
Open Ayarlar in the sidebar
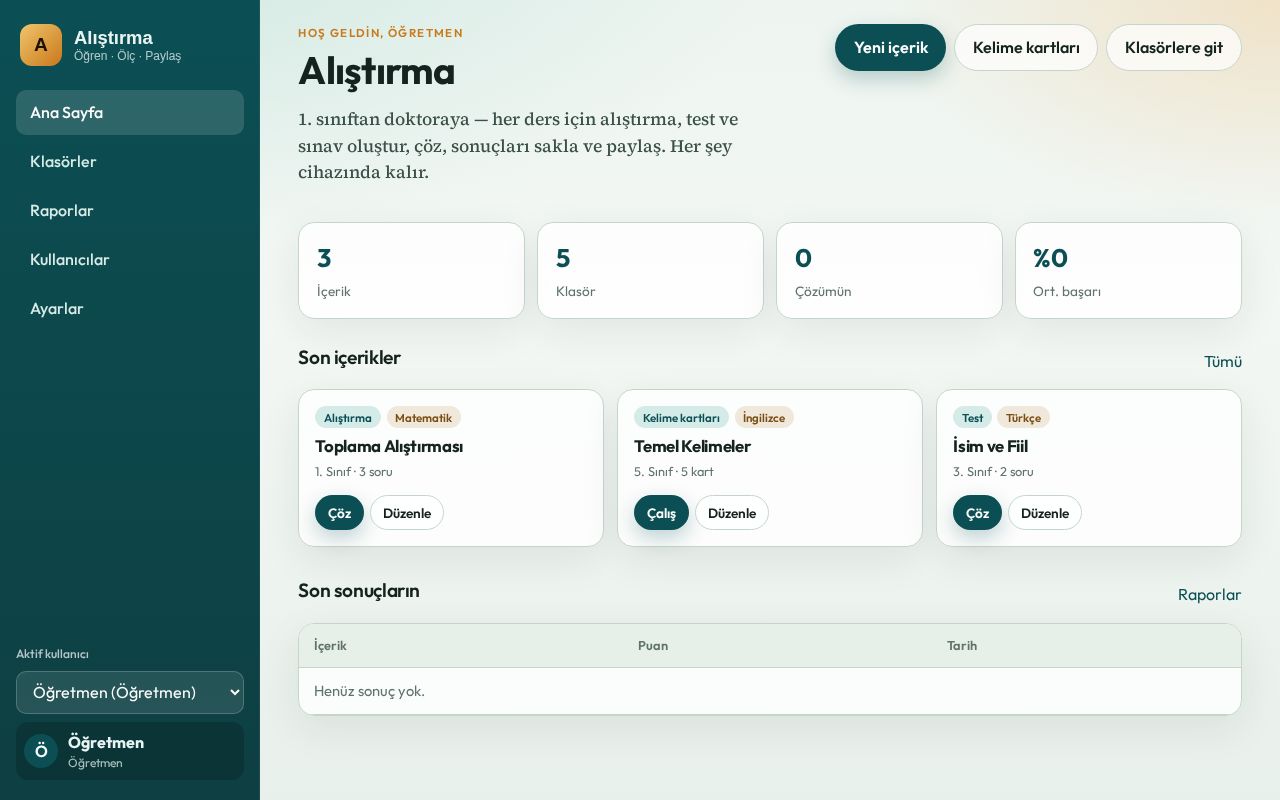pos(130,308)
